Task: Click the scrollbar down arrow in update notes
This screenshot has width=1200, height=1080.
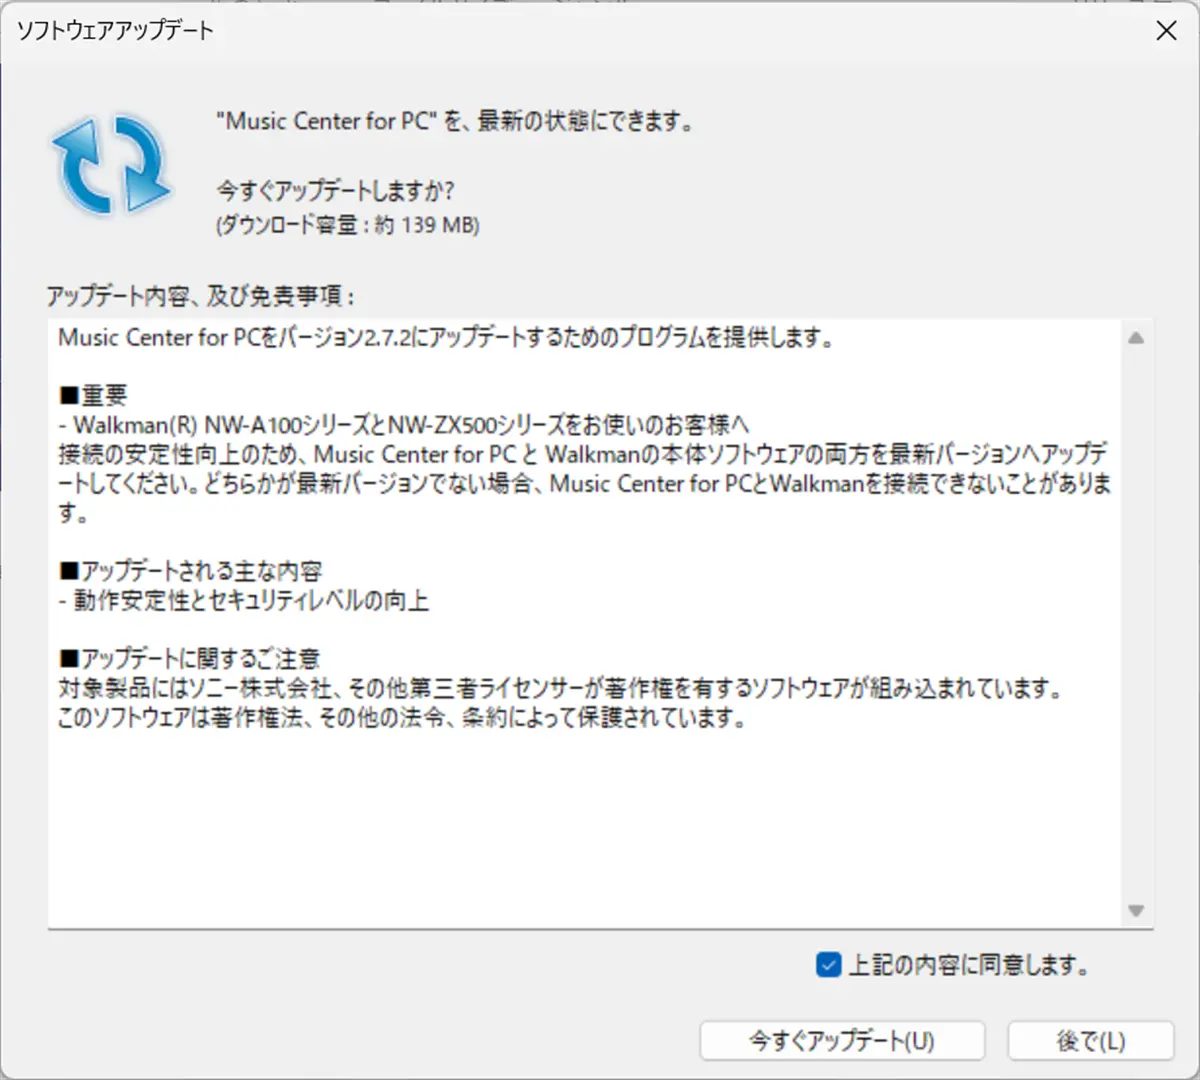Action: (1136, 910)
